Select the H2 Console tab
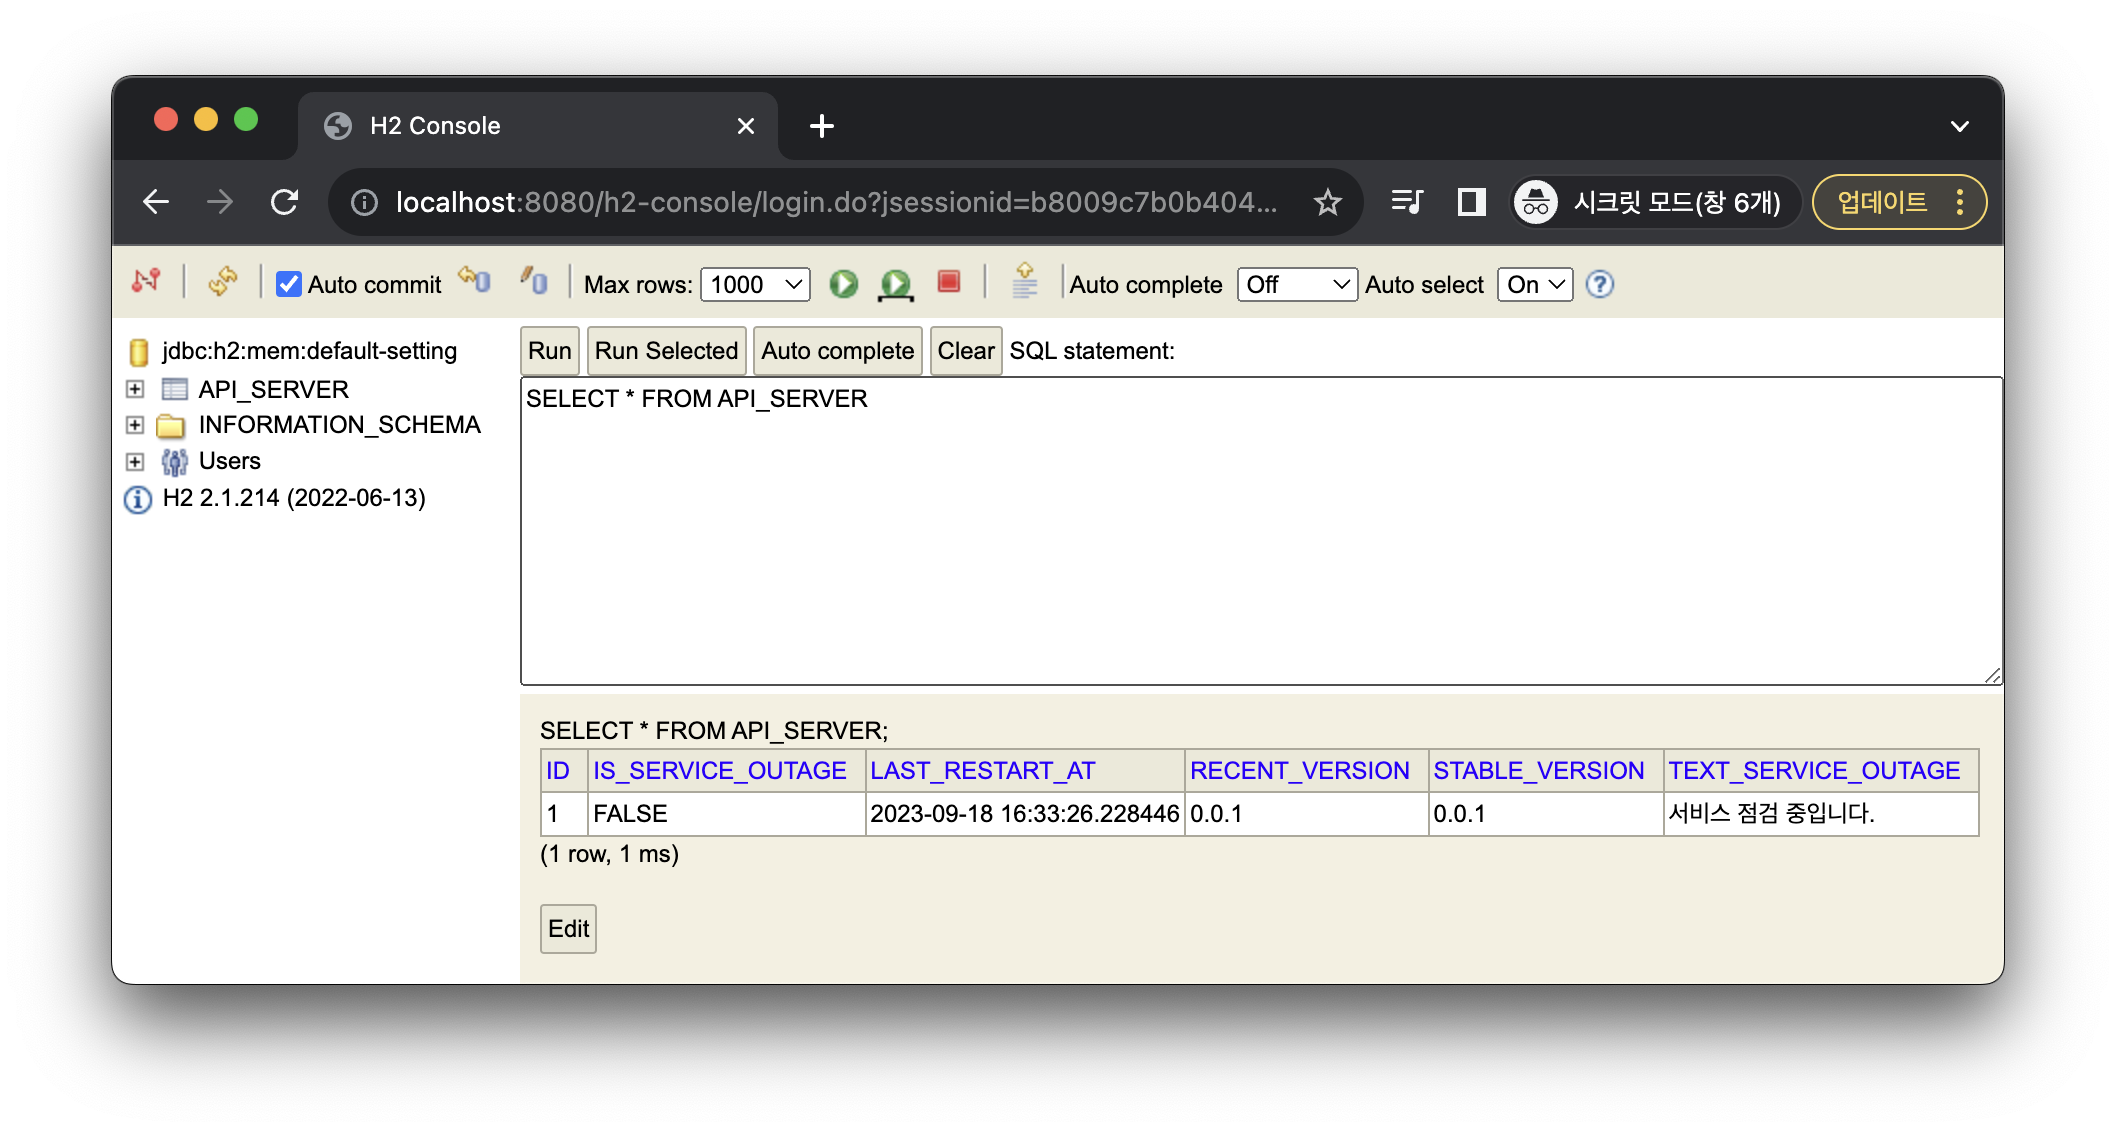The width and height of the screenshot is (2116, 1132). click(537, 126)
